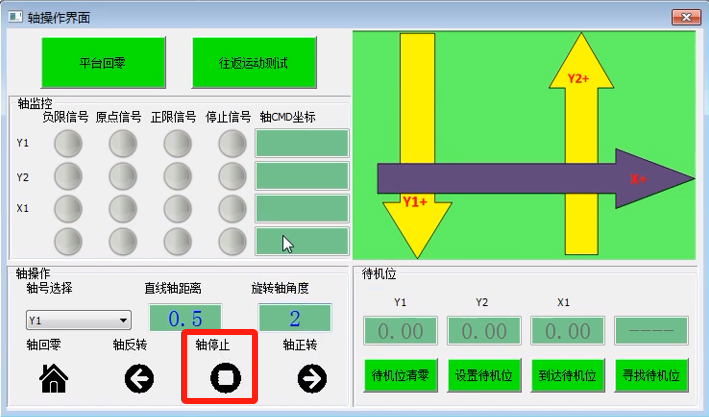The image size is (709, 417).
Task: Click the purple X+ right arrow
Action: 530,179
